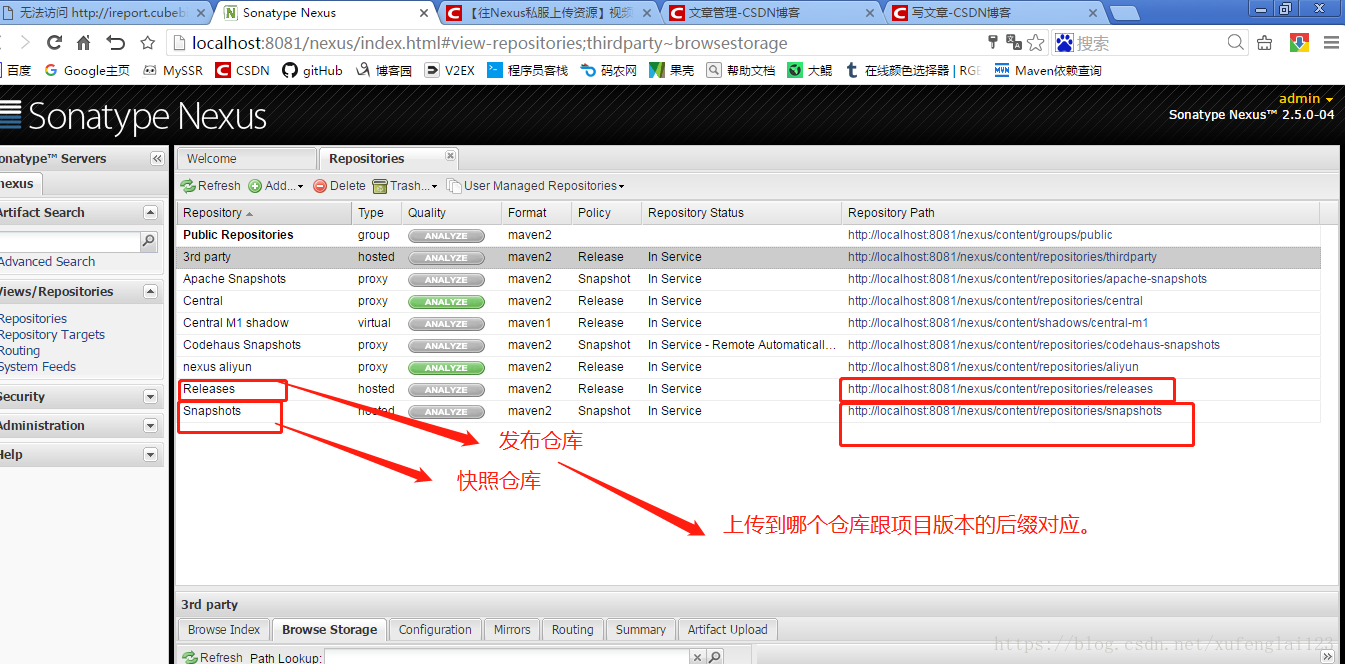Switch to the Mirrors tab

point(512,630)
